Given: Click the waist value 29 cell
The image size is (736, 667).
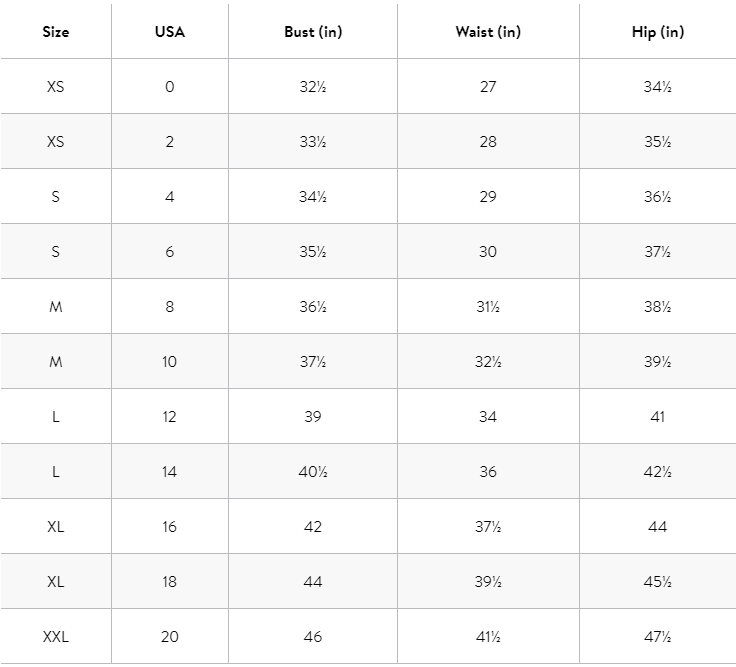Looking at the screenshot, I should pos(487,197).
